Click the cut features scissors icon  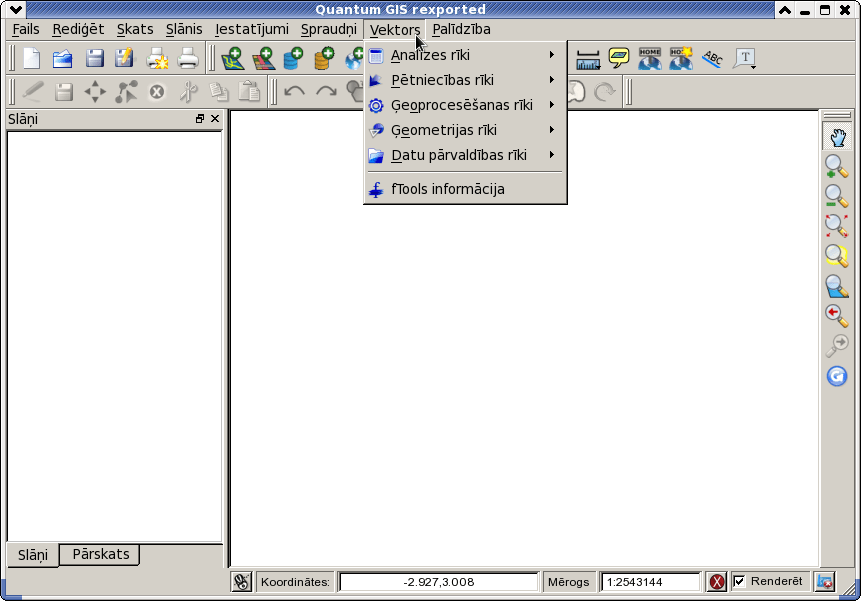click(188, 92)
